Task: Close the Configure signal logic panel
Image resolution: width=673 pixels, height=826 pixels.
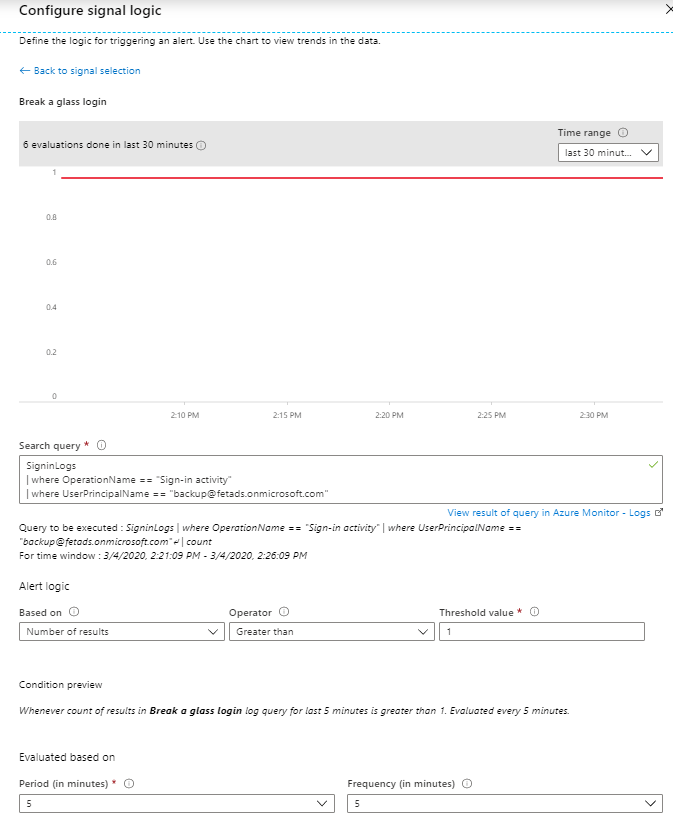Action: click(x=668, y=8)
